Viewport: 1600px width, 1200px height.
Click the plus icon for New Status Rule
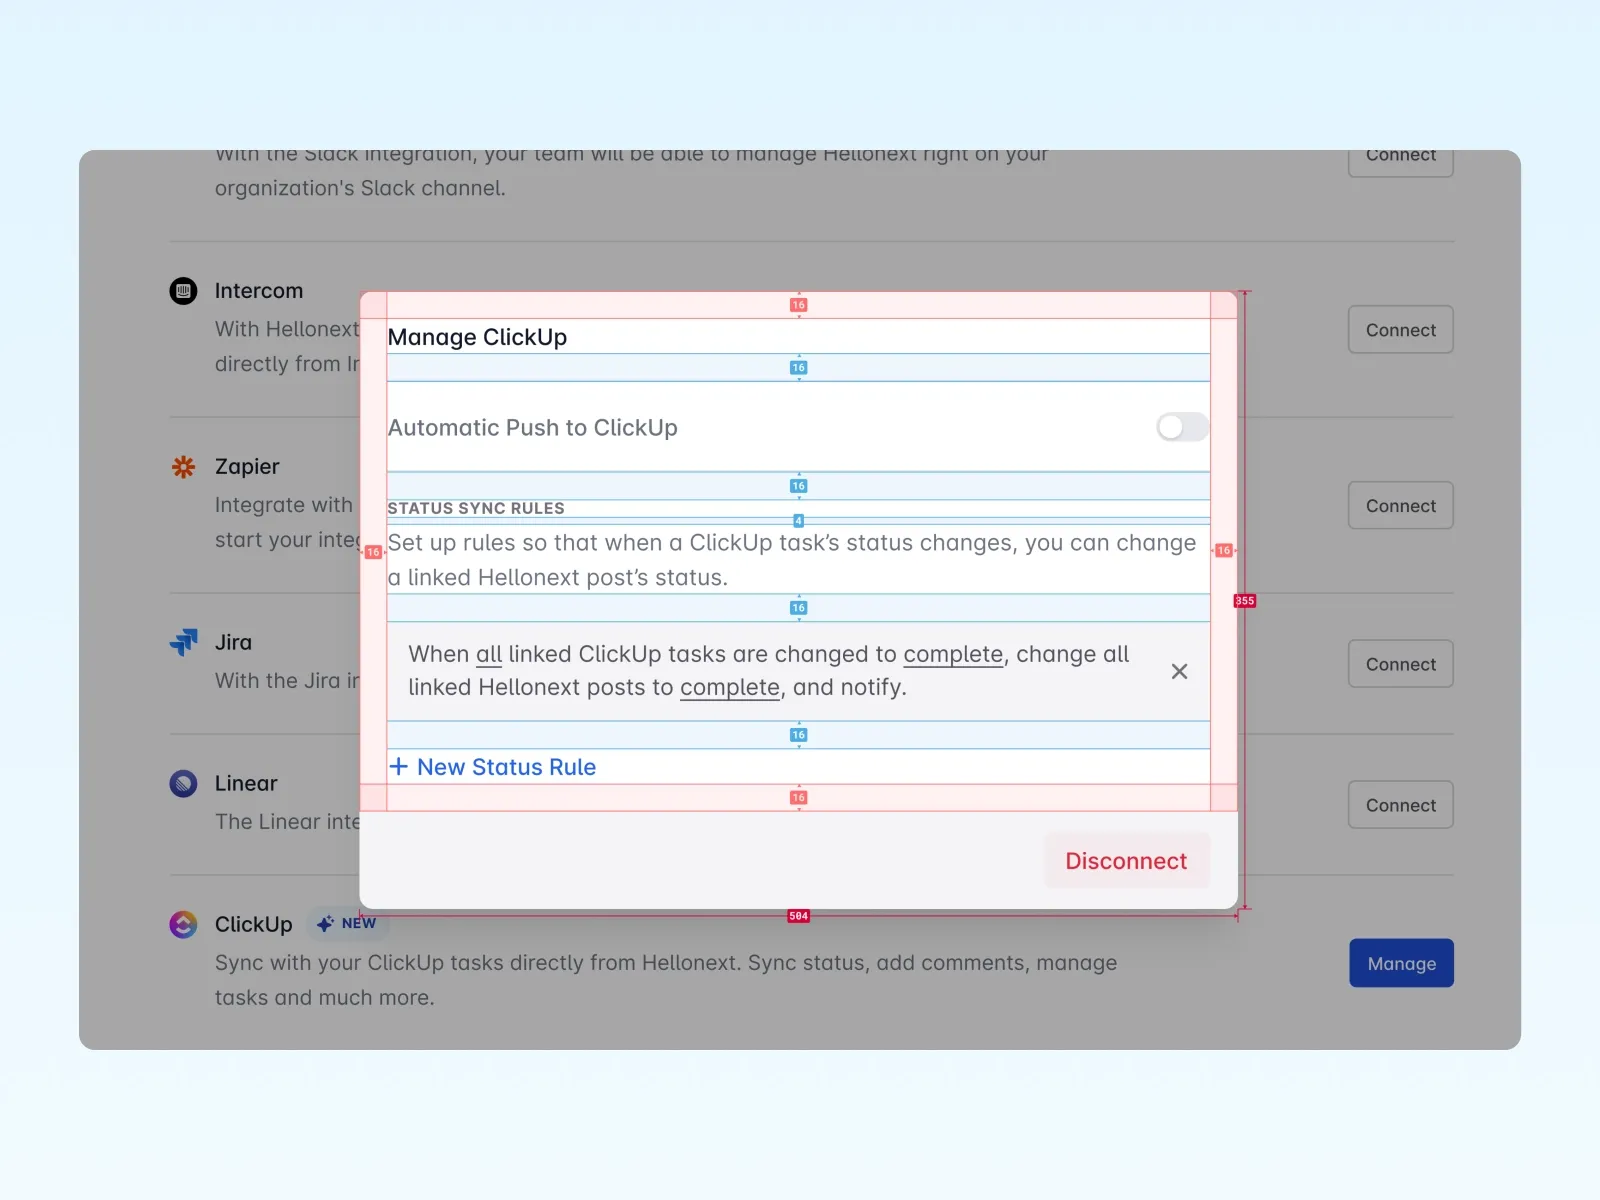click(x=399, y=767)
